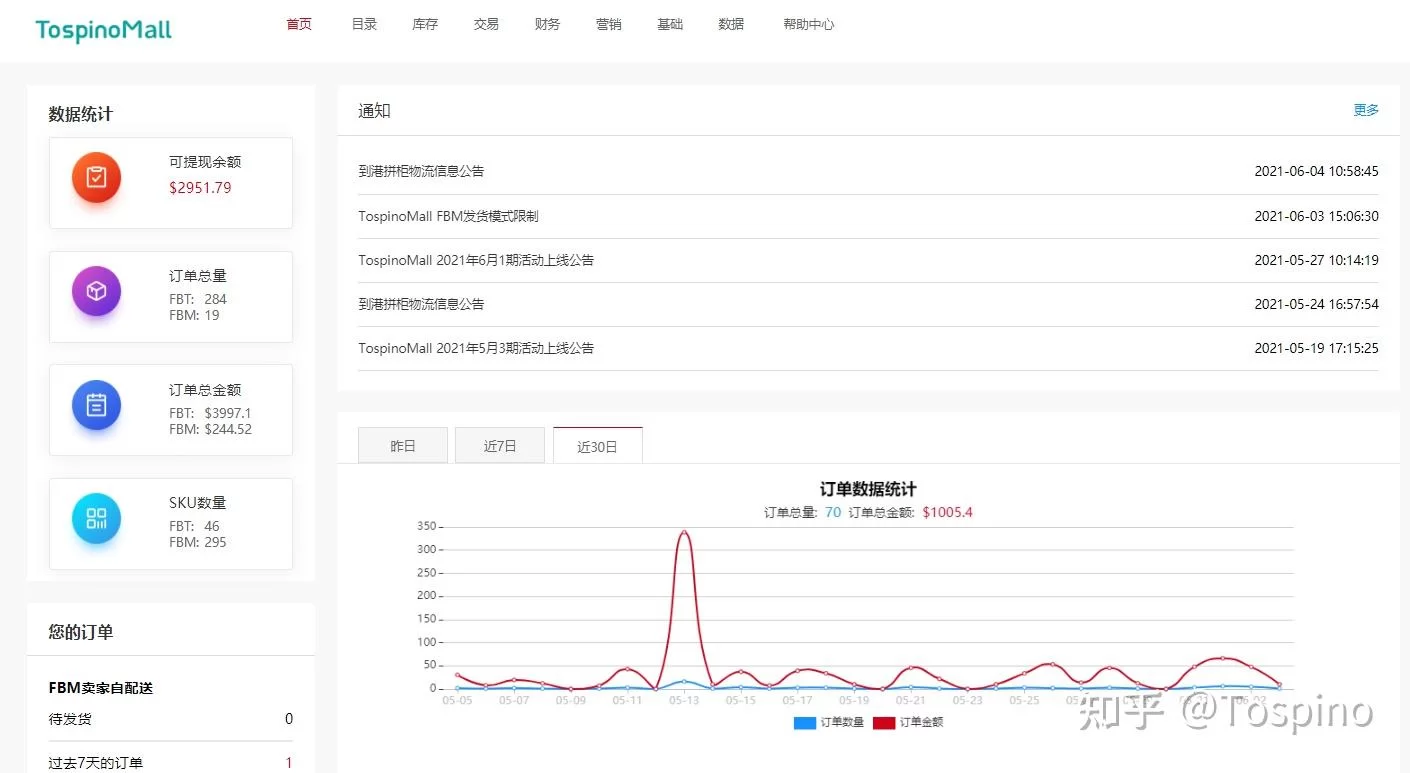Open the 2021年6月1期活动上线公告 notice
The height and width of the screenshot is (773, 1410).
pos(476,260)
